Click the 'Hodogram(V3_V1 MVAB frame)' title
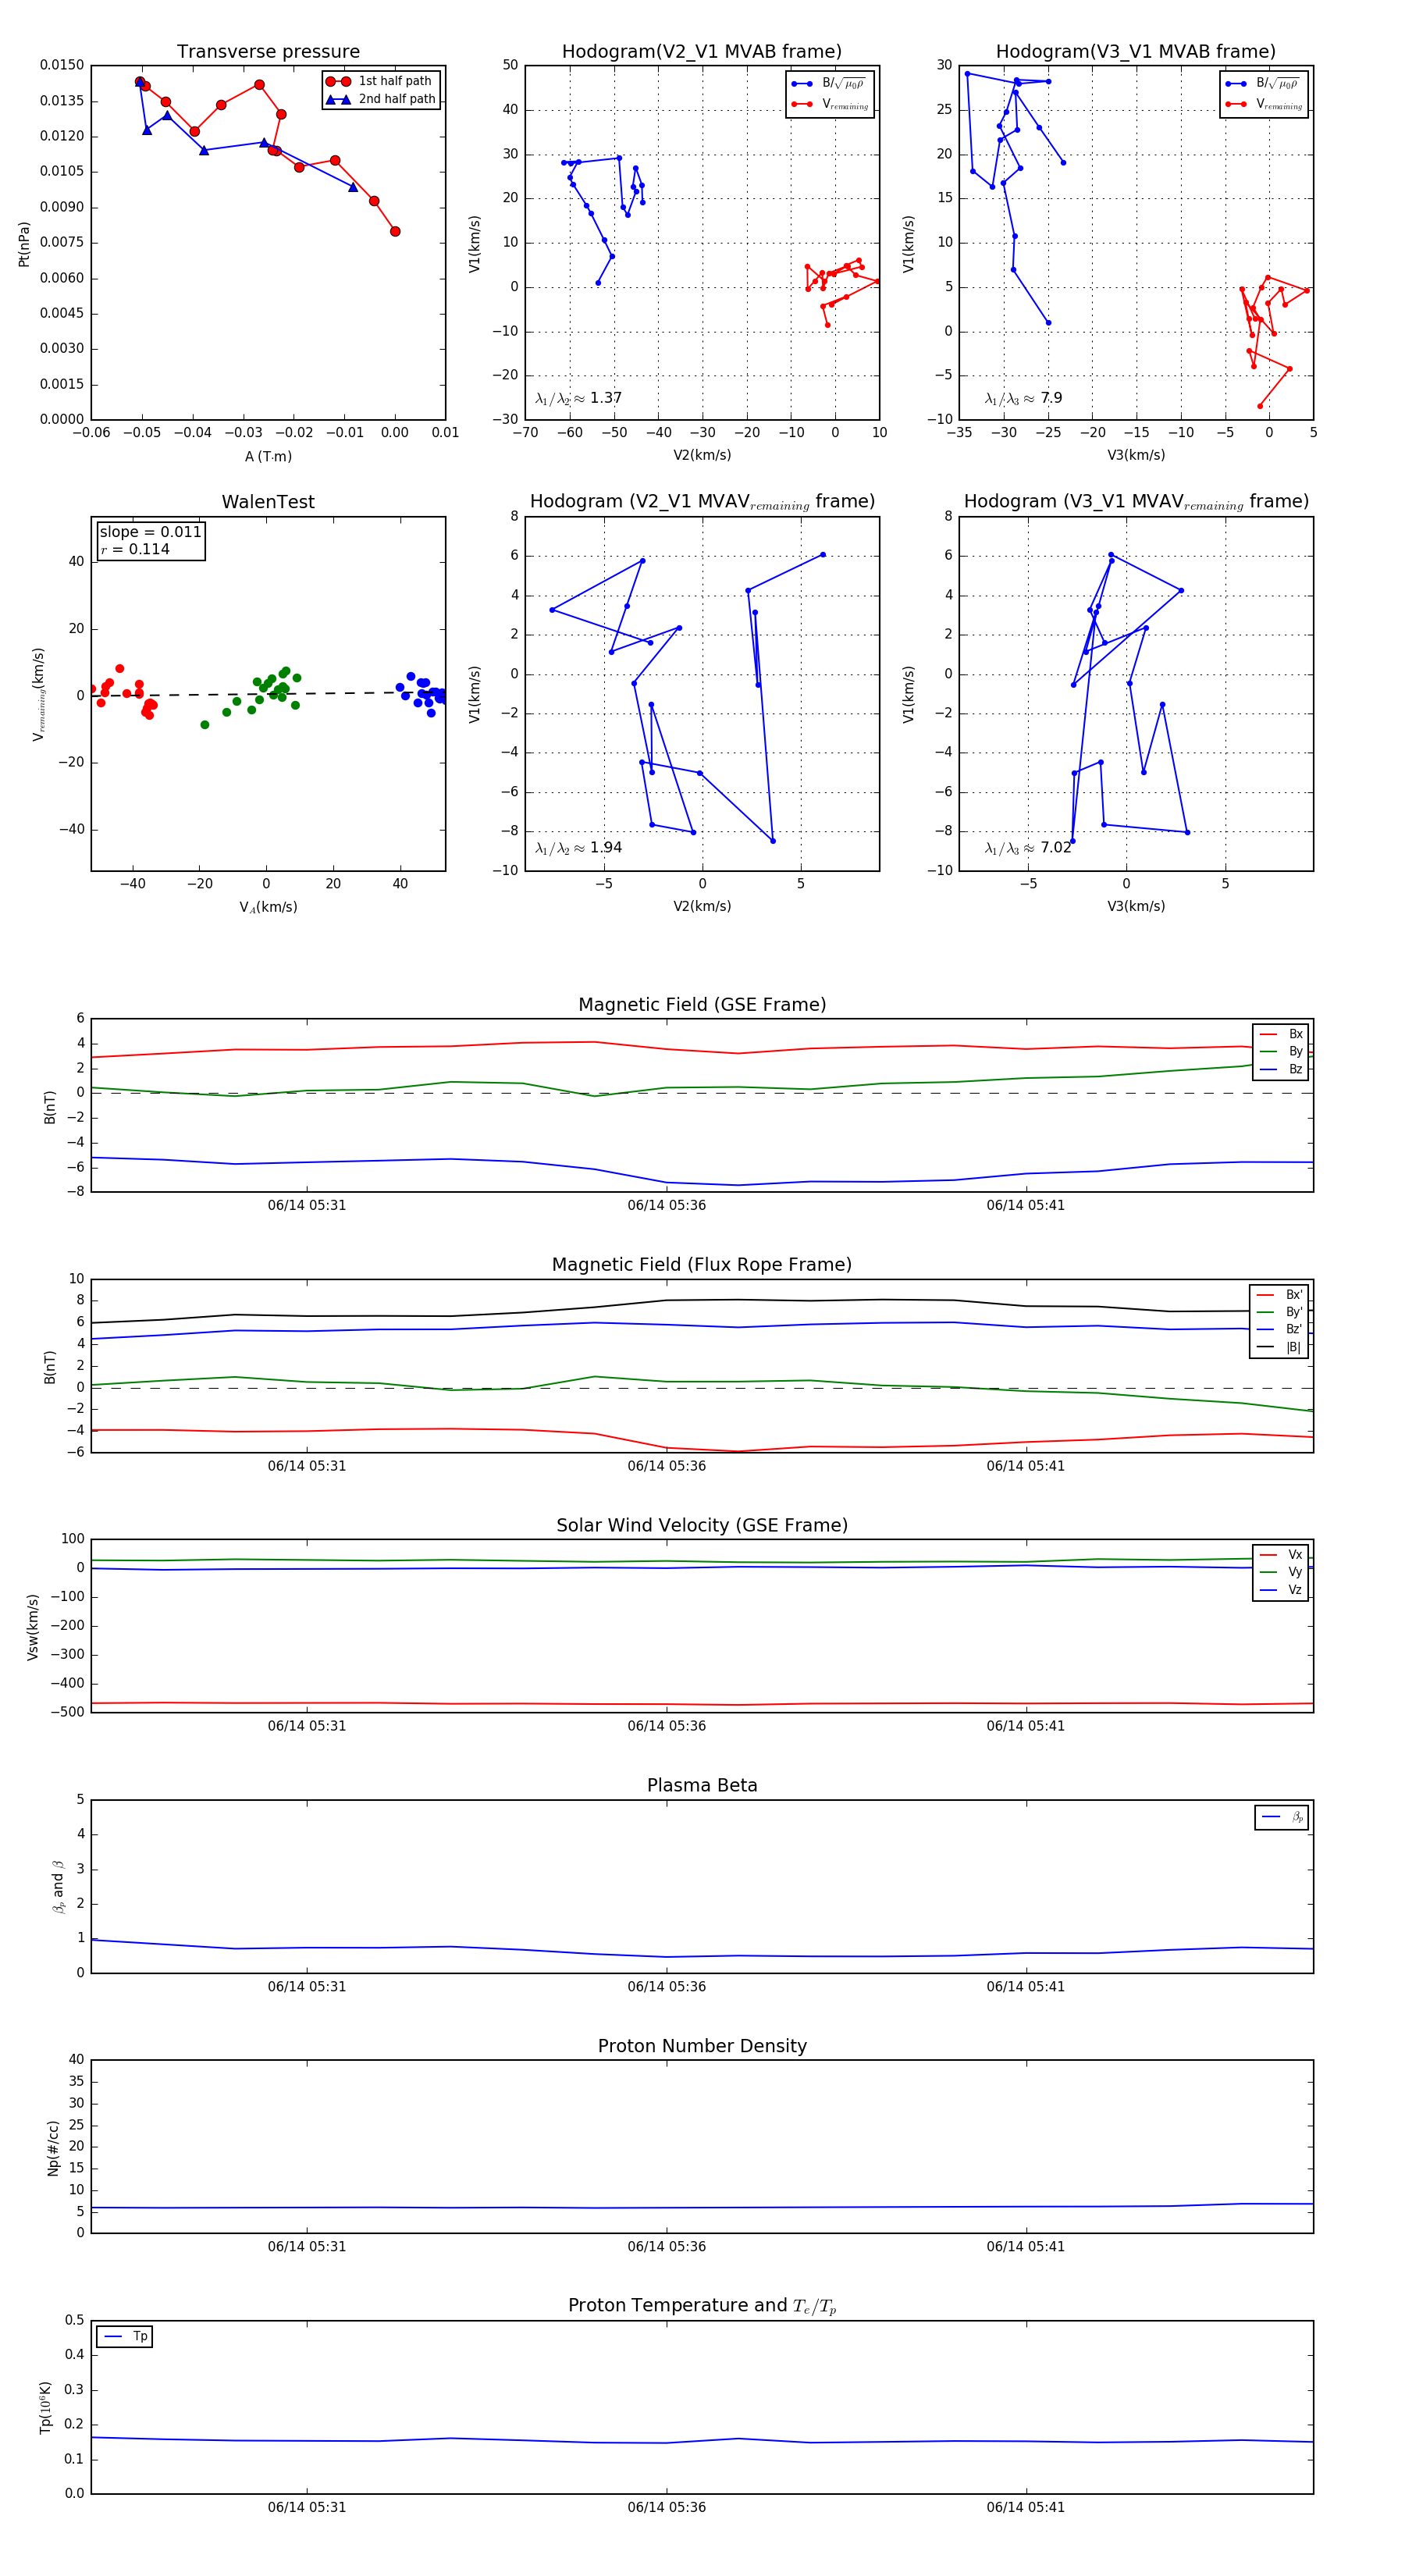 1136,52
